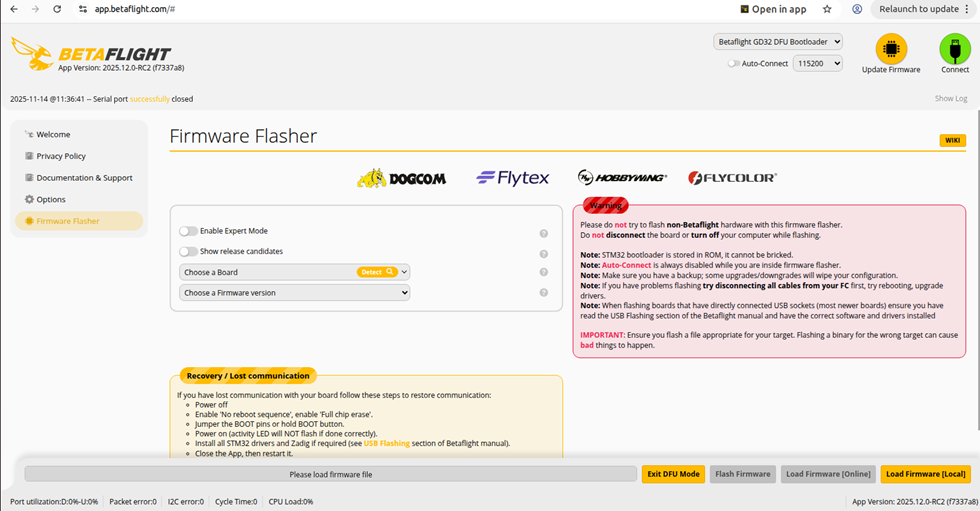Click the red Warning label

[x=606, y=205]
